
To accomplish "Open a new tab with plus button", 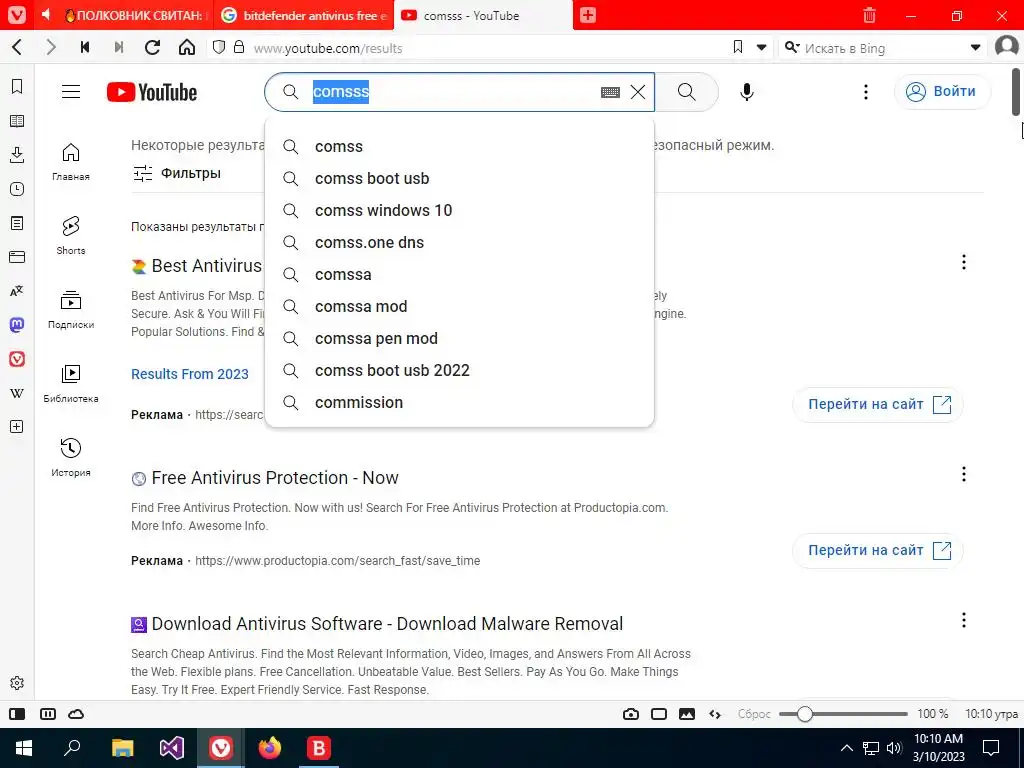I will 588,15.
